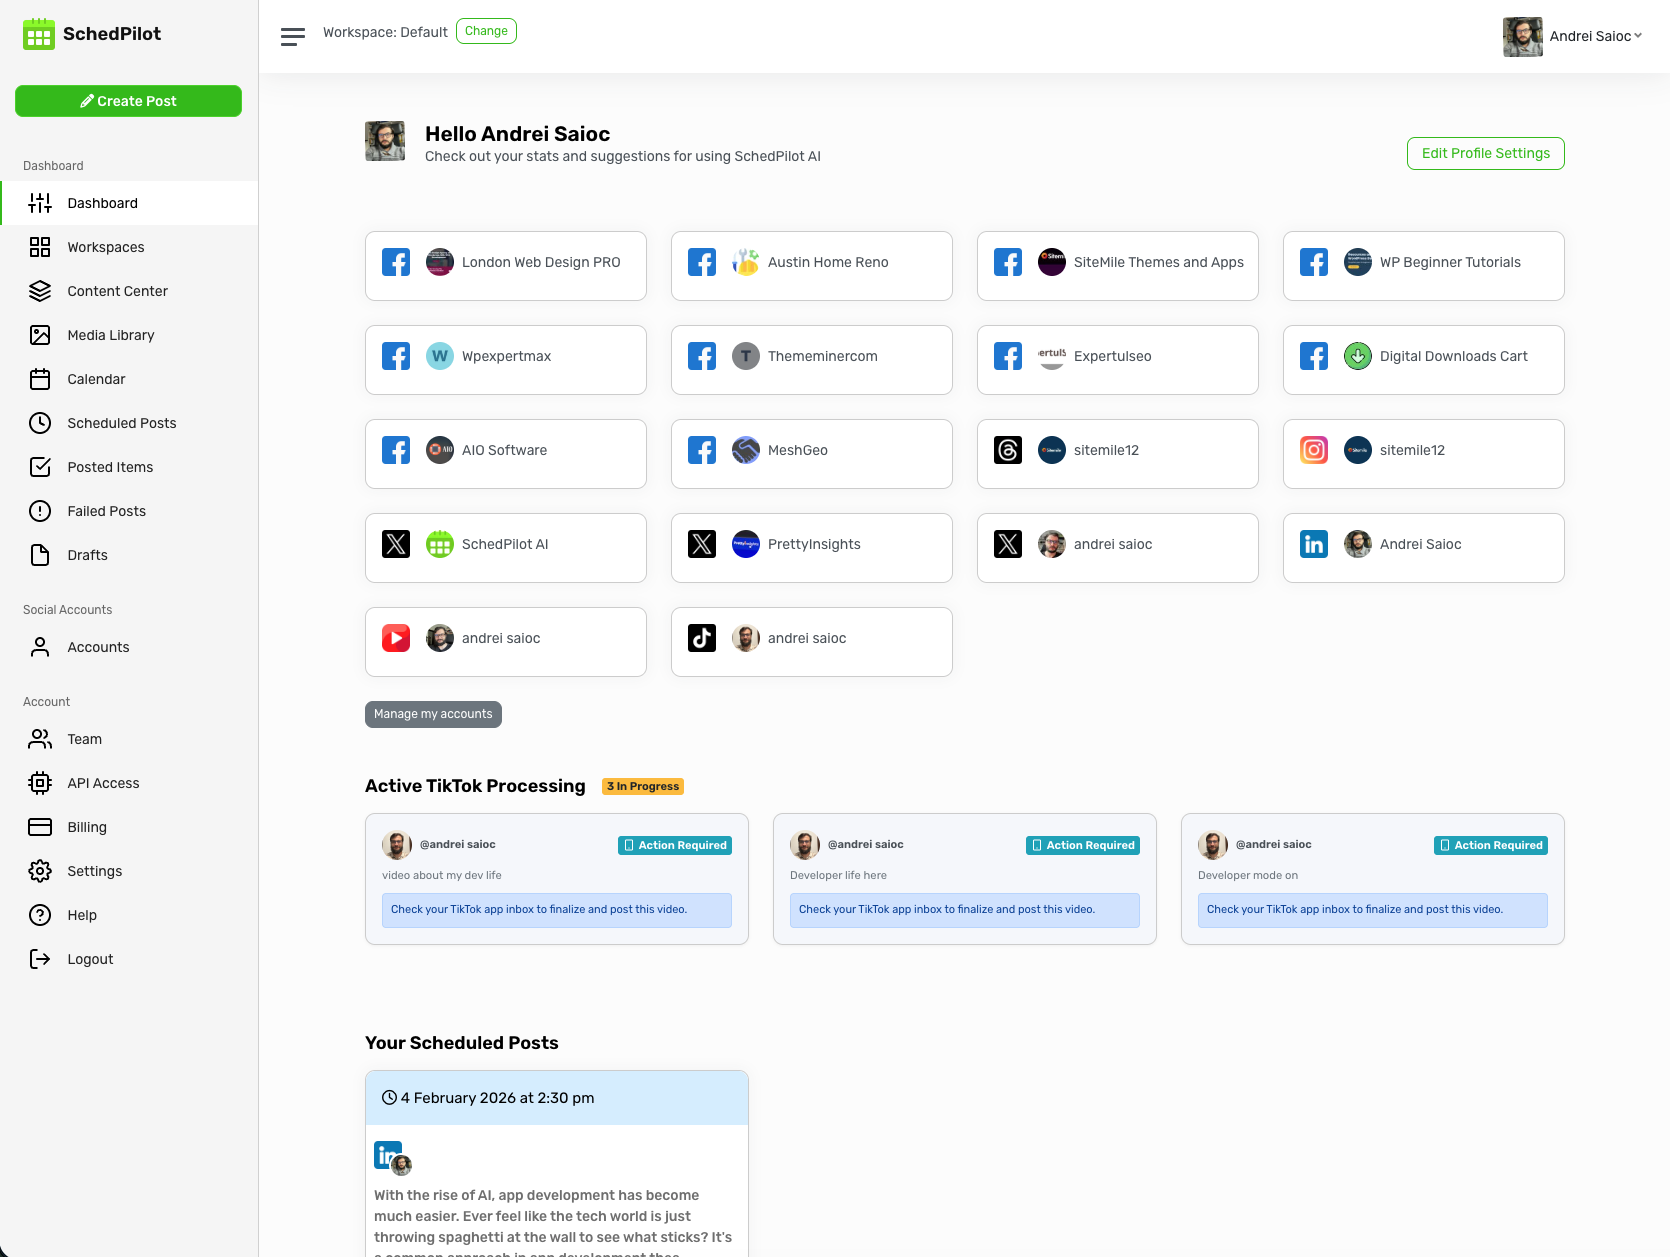Image resolution: width=1670 pixels, height=1257 pixels.
Task: Select Workspaces in the sidebar
Action: [x=129, y=247]
